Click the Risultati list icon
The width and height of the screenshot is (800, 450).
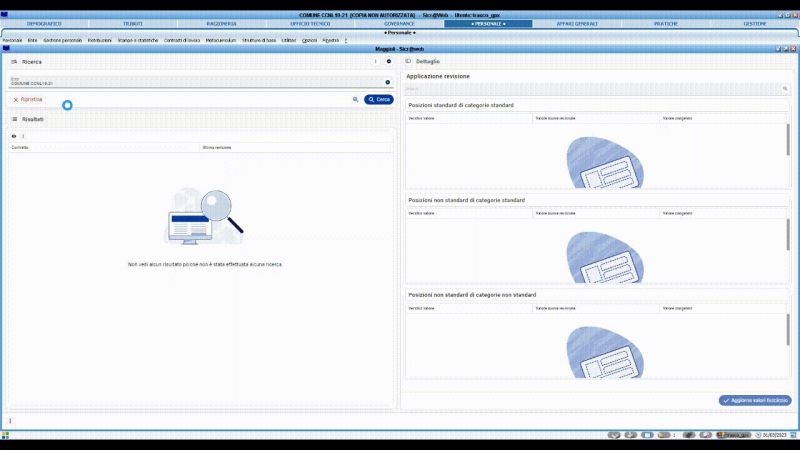[x=14, y=119]
